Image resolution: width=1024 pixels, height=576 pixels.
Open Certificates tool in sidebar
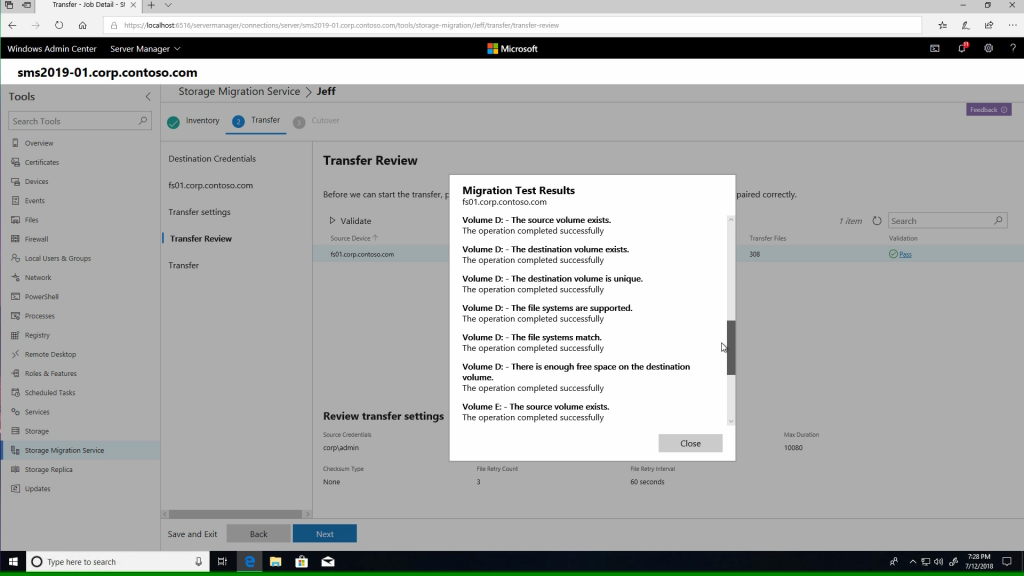click(x=42, y=162)
